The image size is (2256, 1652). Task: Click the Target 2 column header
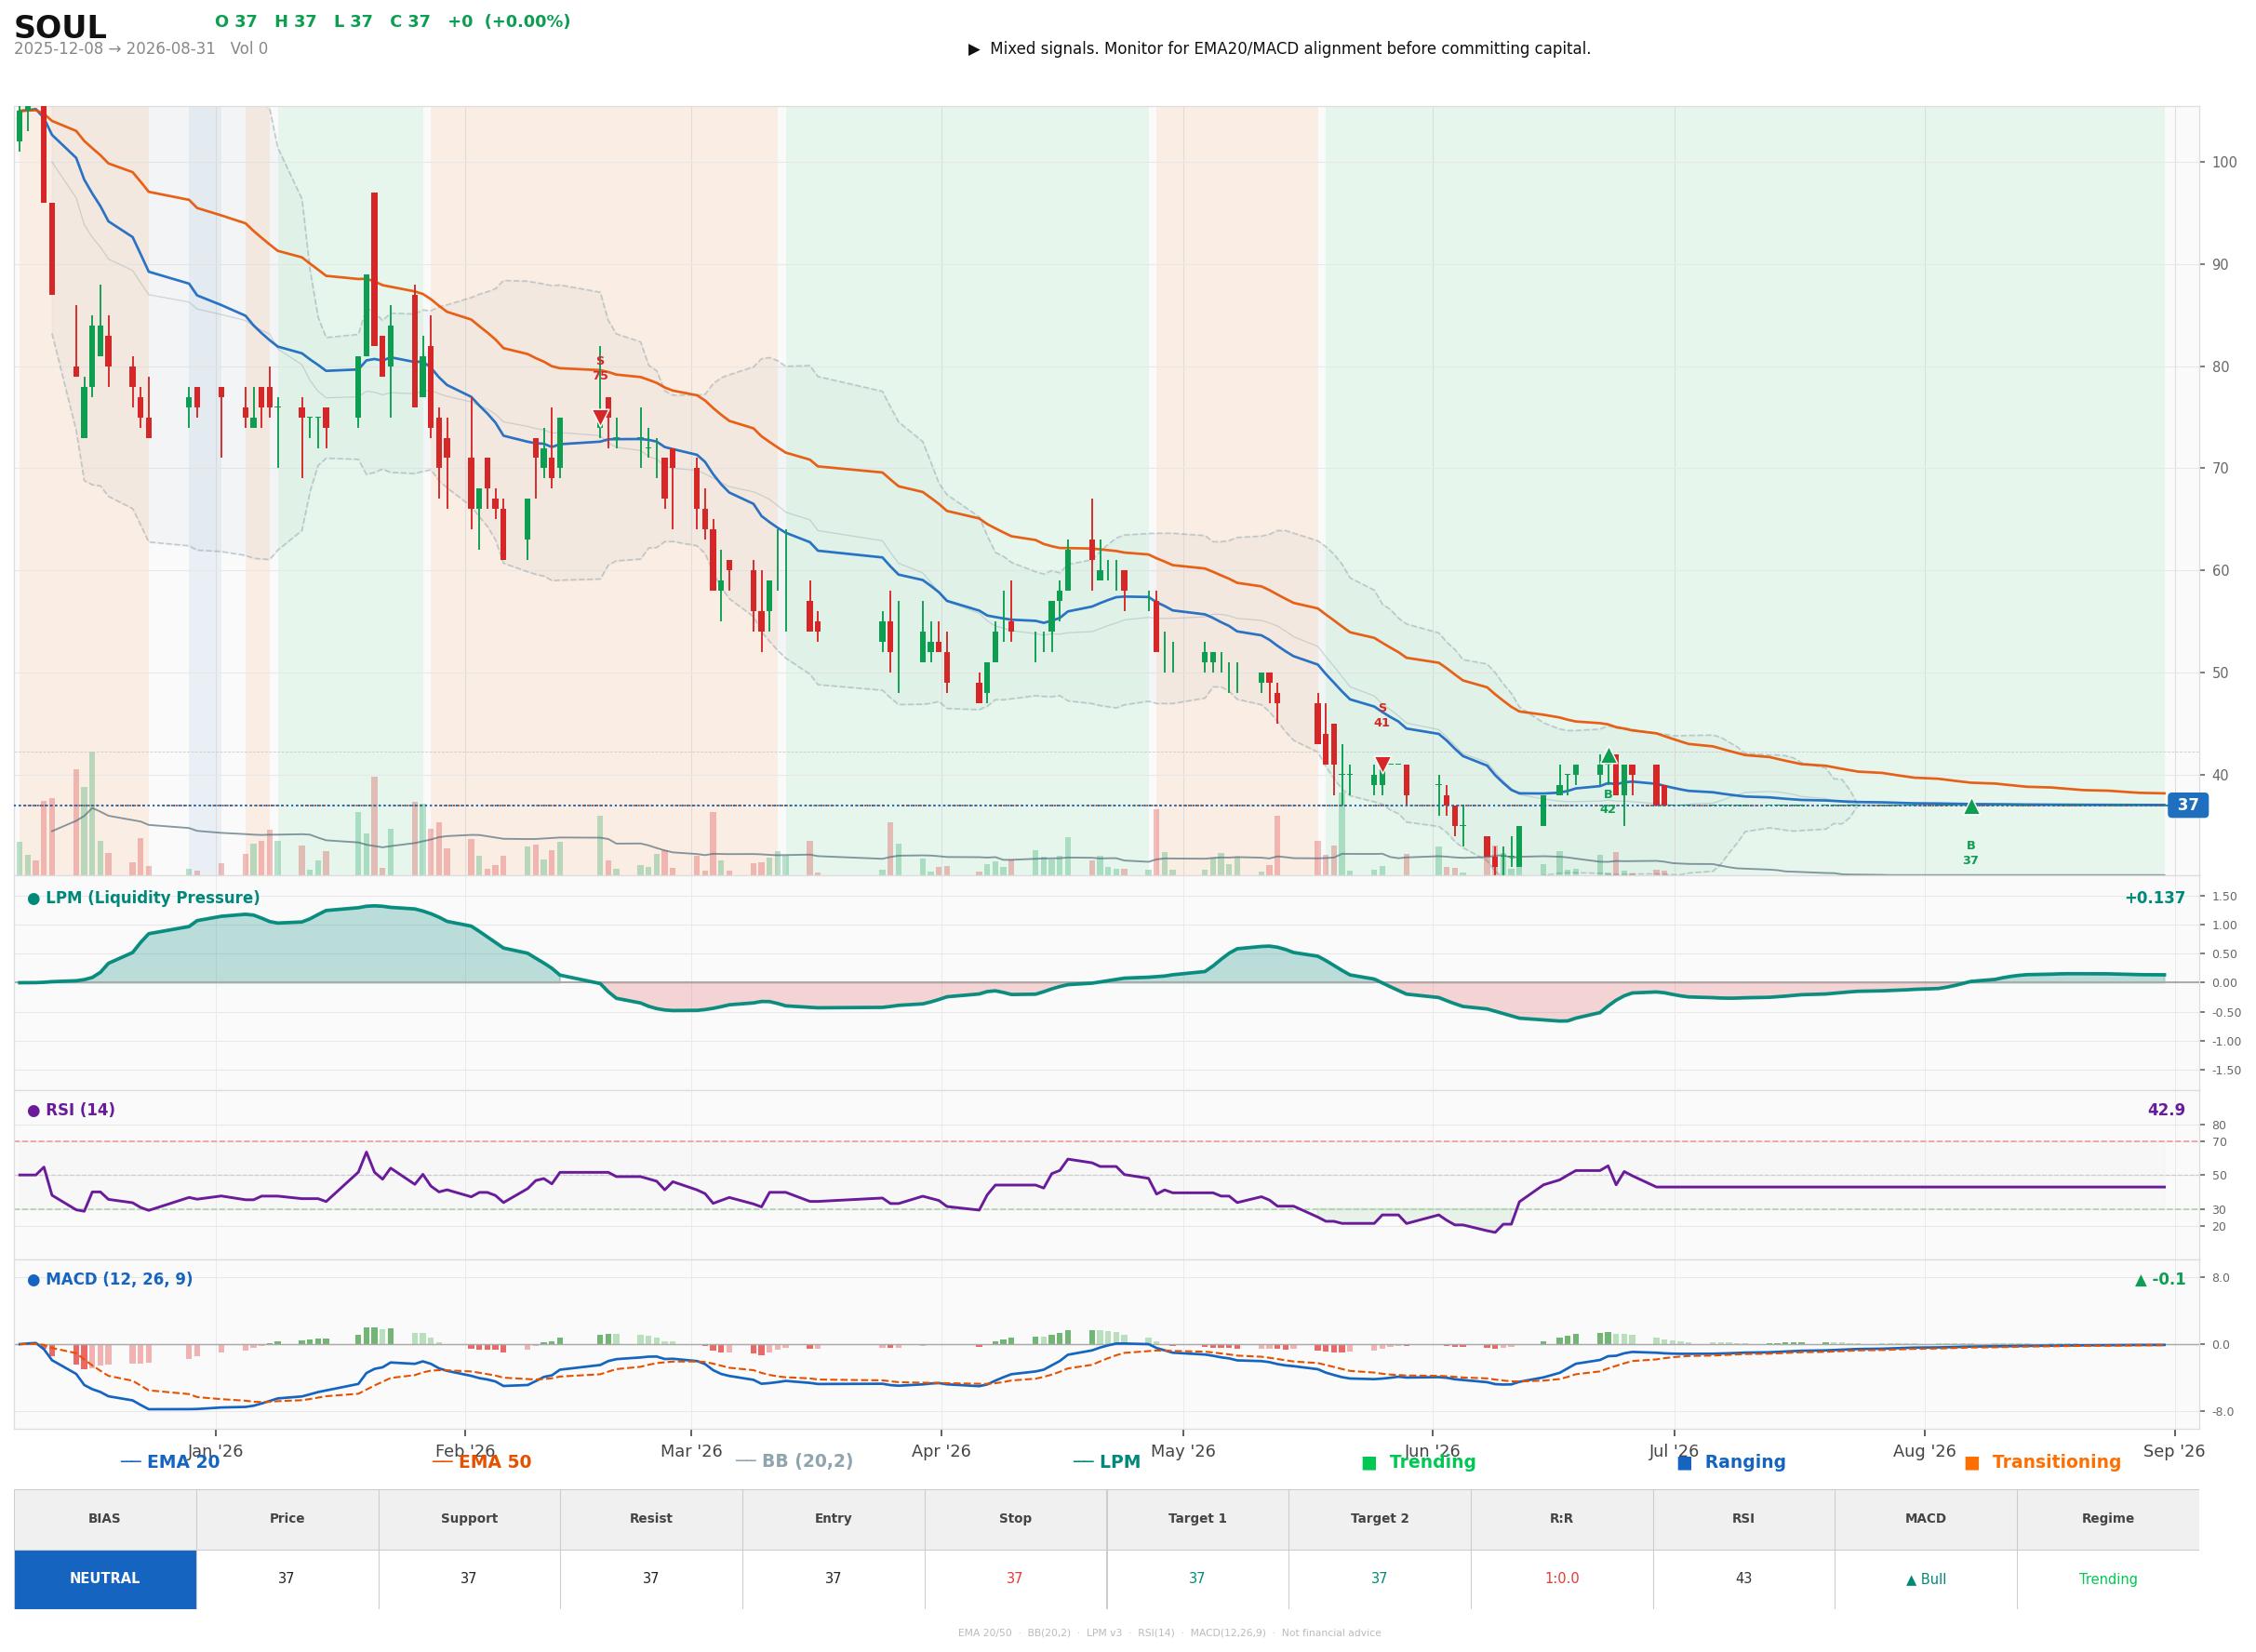(1379, 1519)
